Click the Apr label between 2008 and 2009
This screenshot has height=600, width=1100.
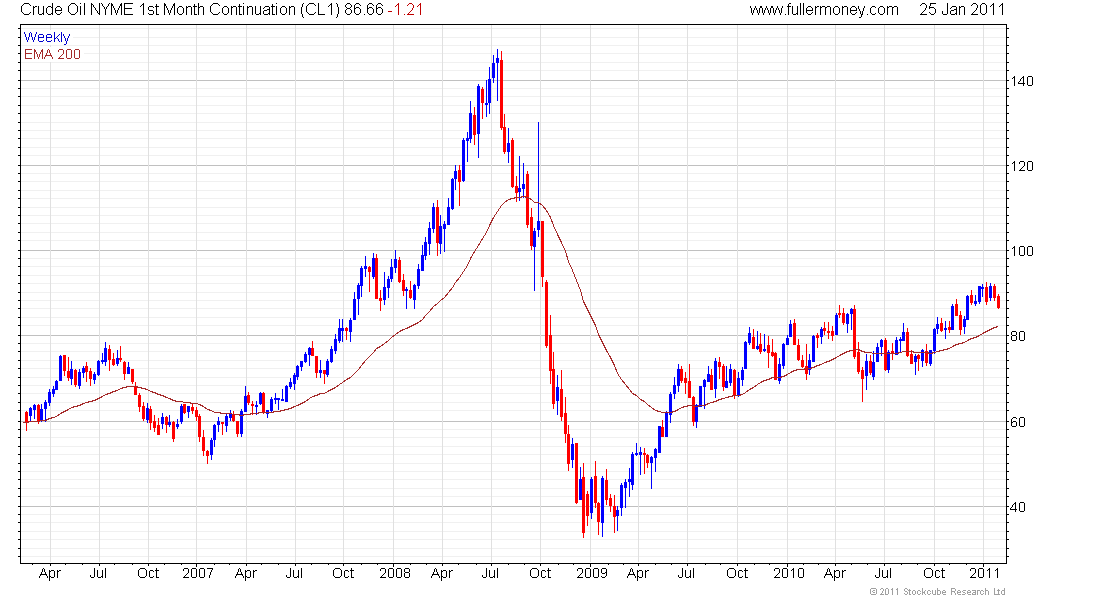442,573
